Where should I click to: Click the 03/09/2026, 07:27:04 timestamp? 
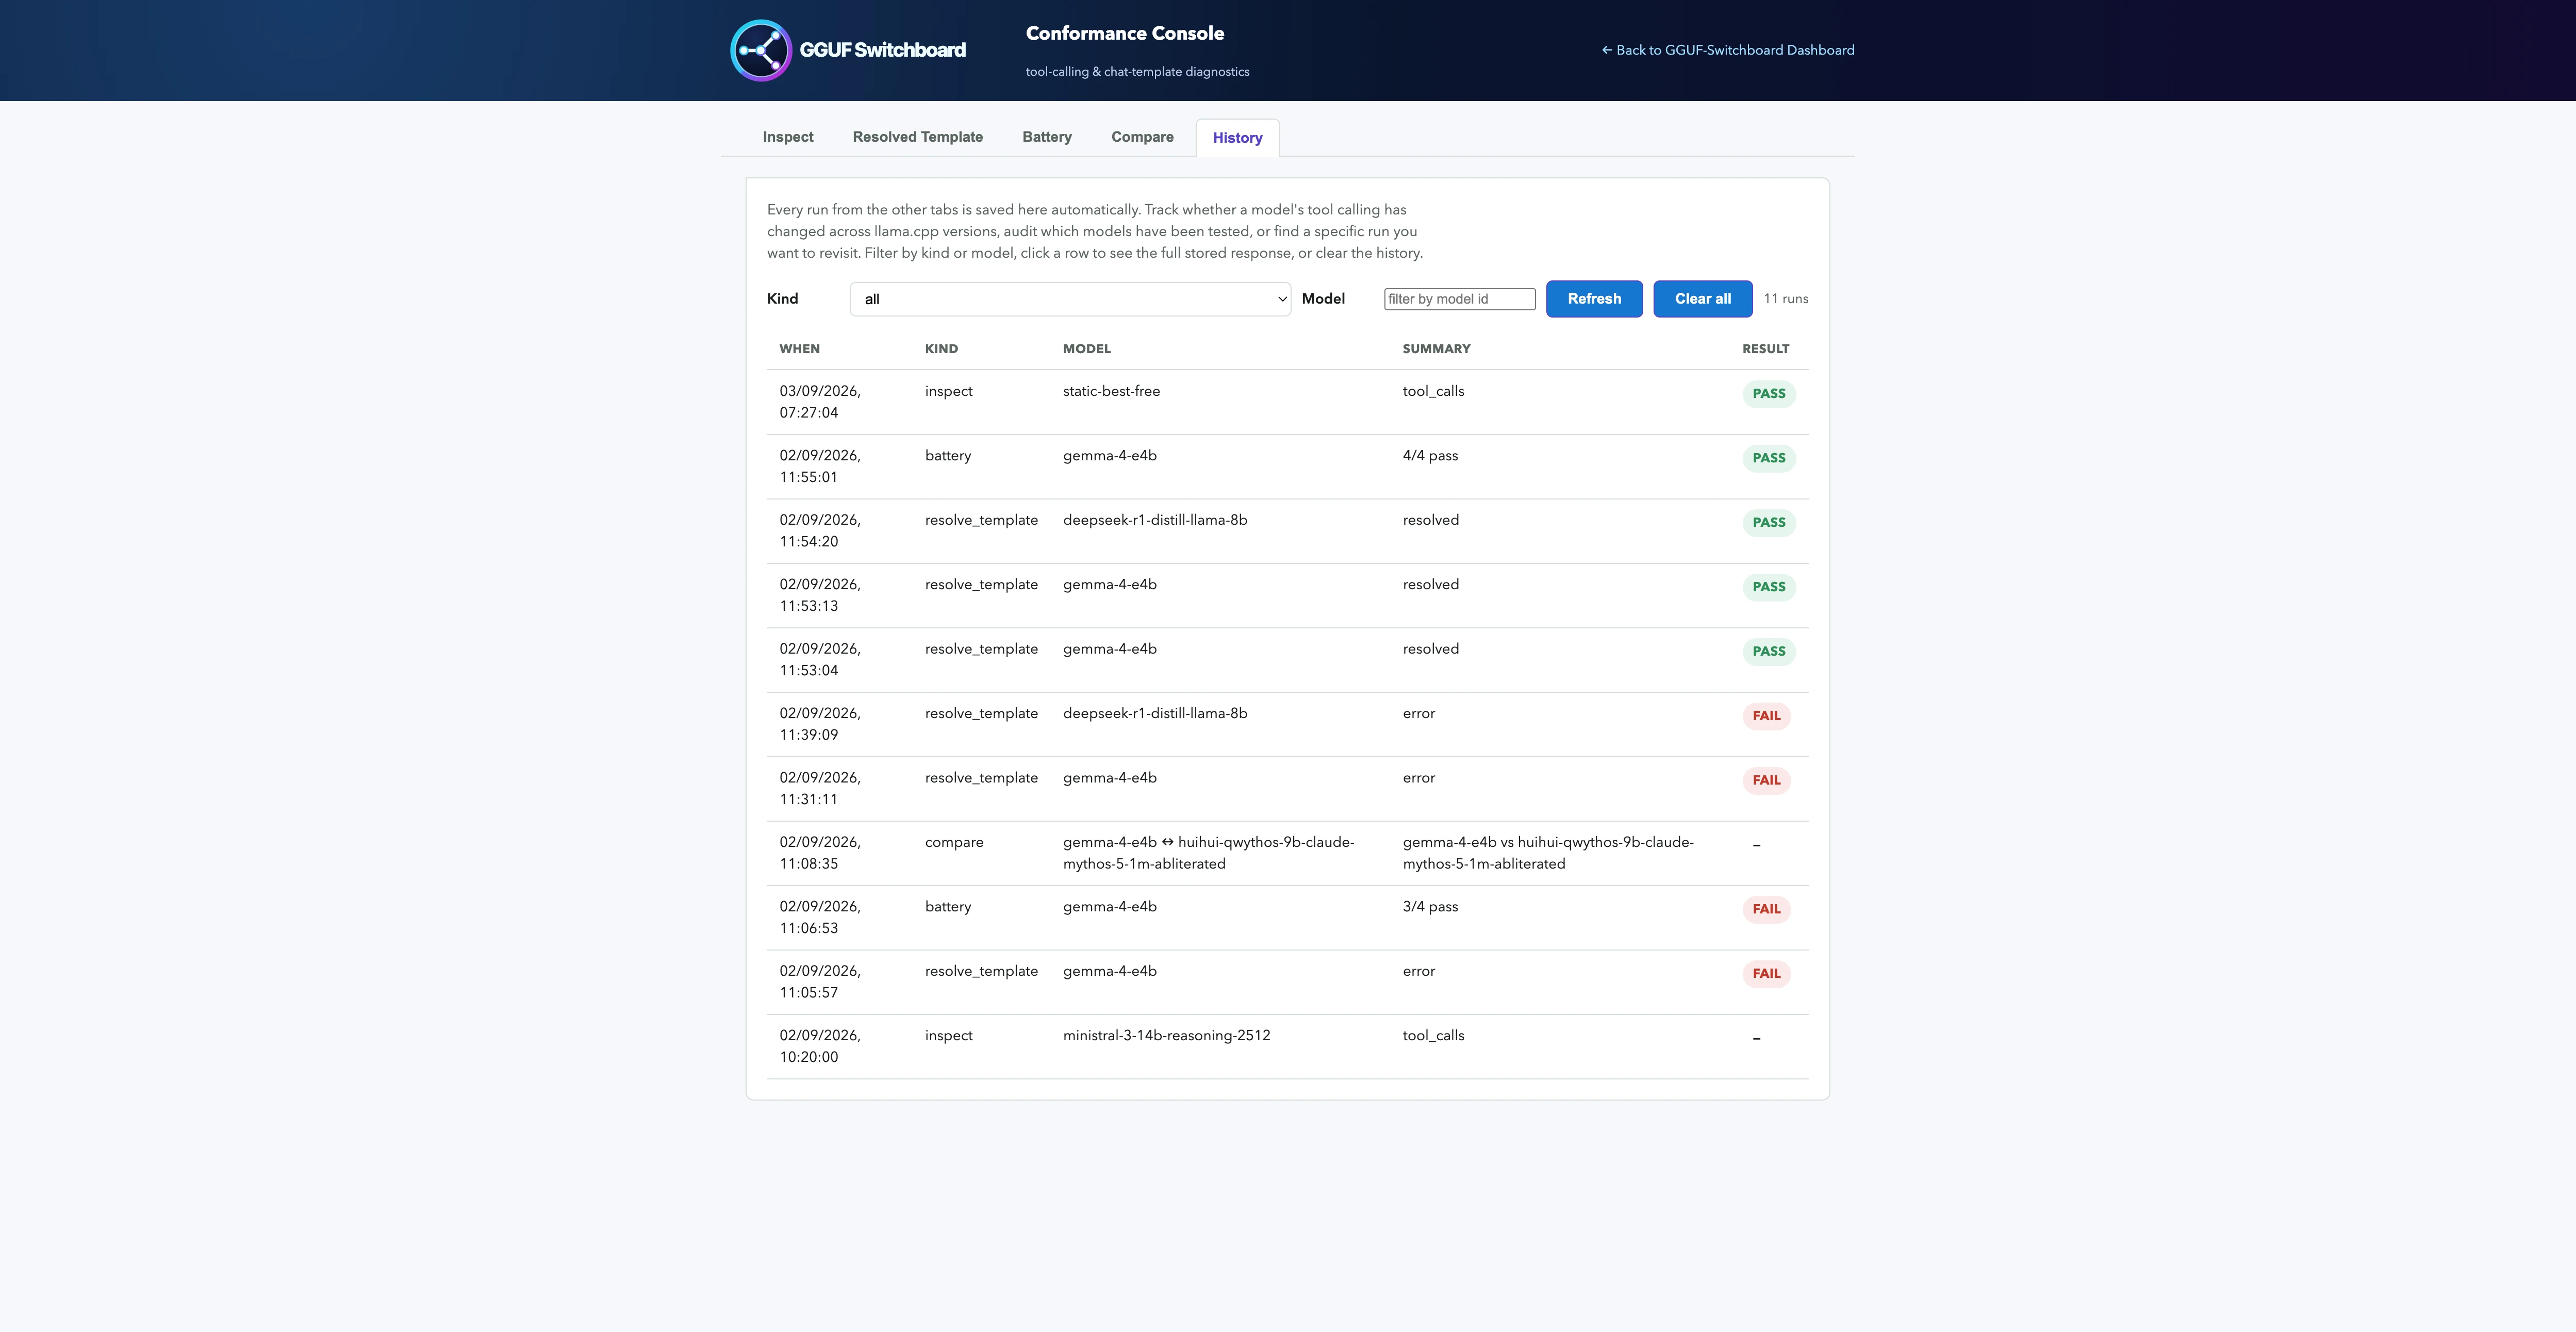pyautogui.click(x=820, y=402)
